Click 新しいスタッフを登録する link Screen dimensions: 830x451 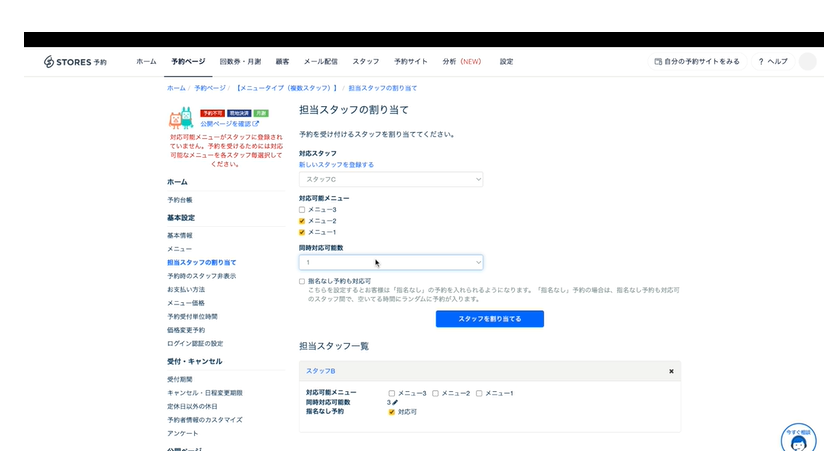point(336,164)
